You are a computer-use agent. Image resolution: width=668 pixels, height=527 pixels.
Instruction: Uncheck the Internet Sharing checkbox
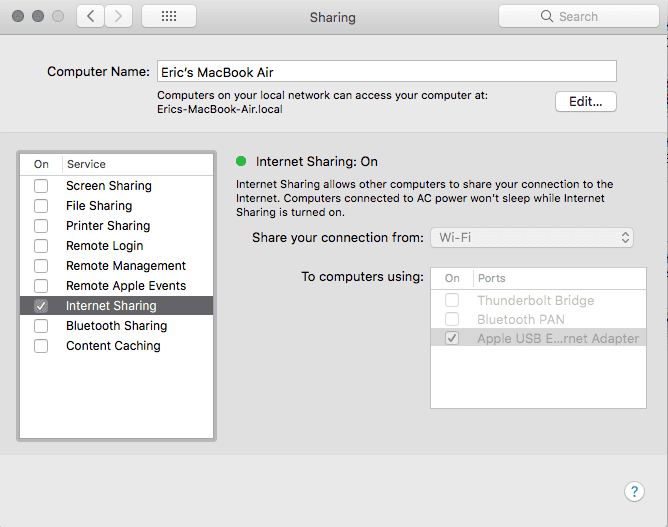click(x=41, y=306)
